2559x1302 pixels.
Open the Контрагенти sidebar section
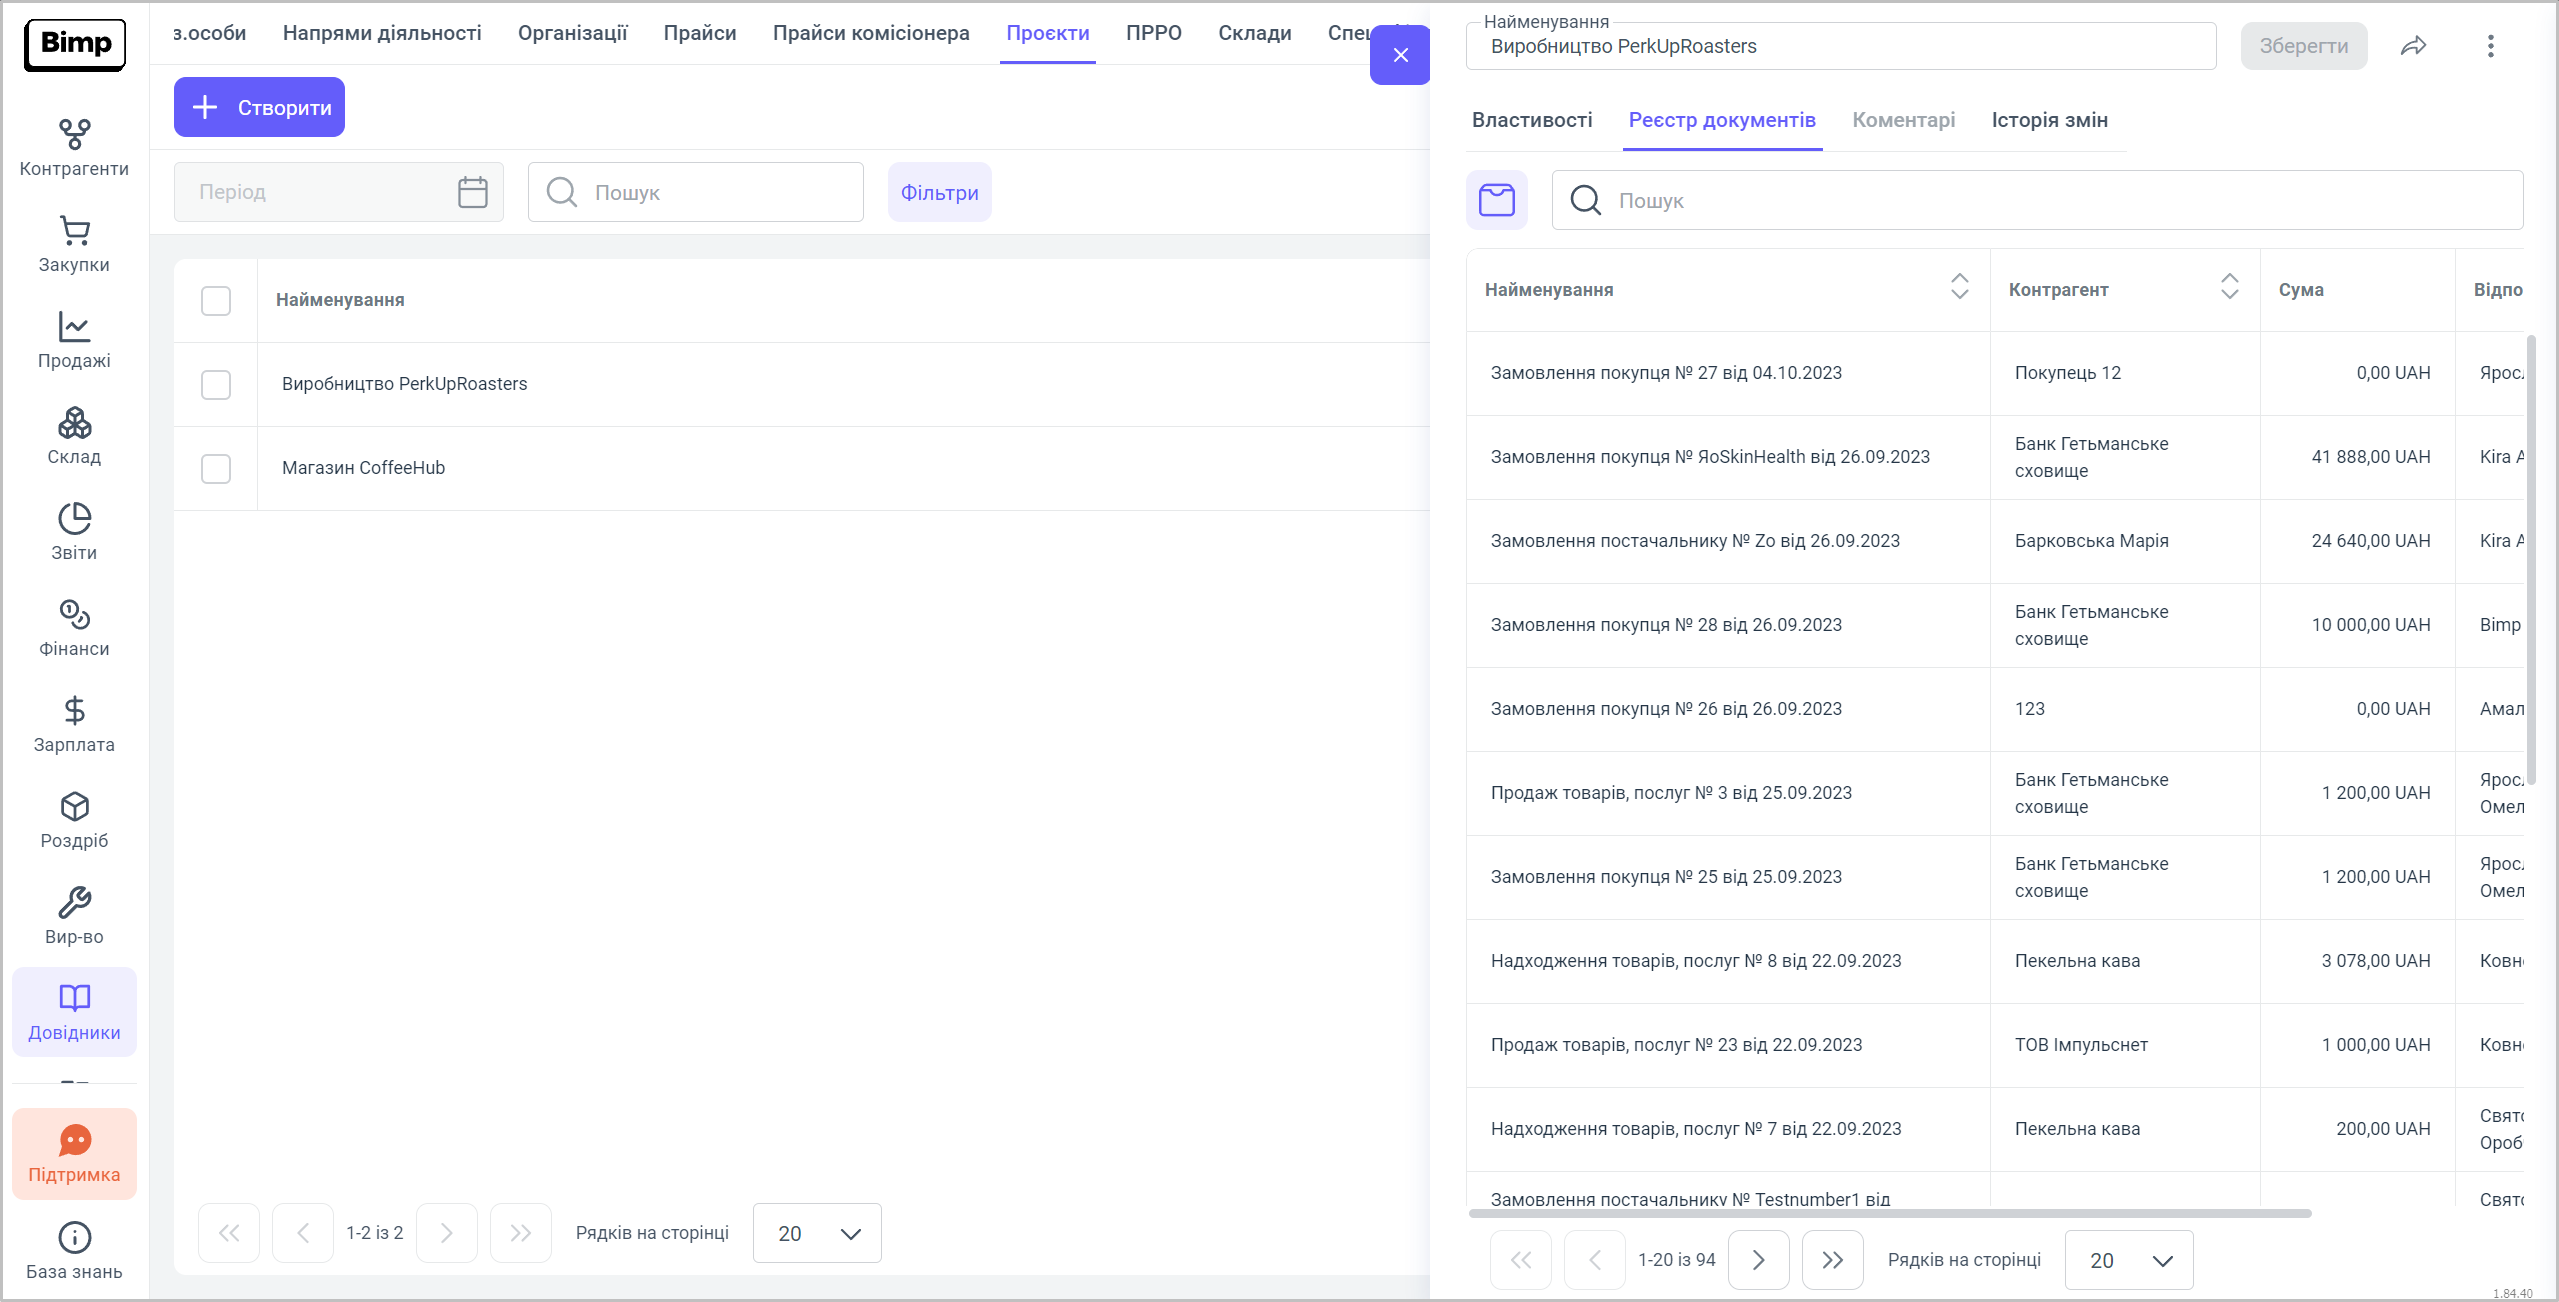pyautogui.click(x=74, y=148)
